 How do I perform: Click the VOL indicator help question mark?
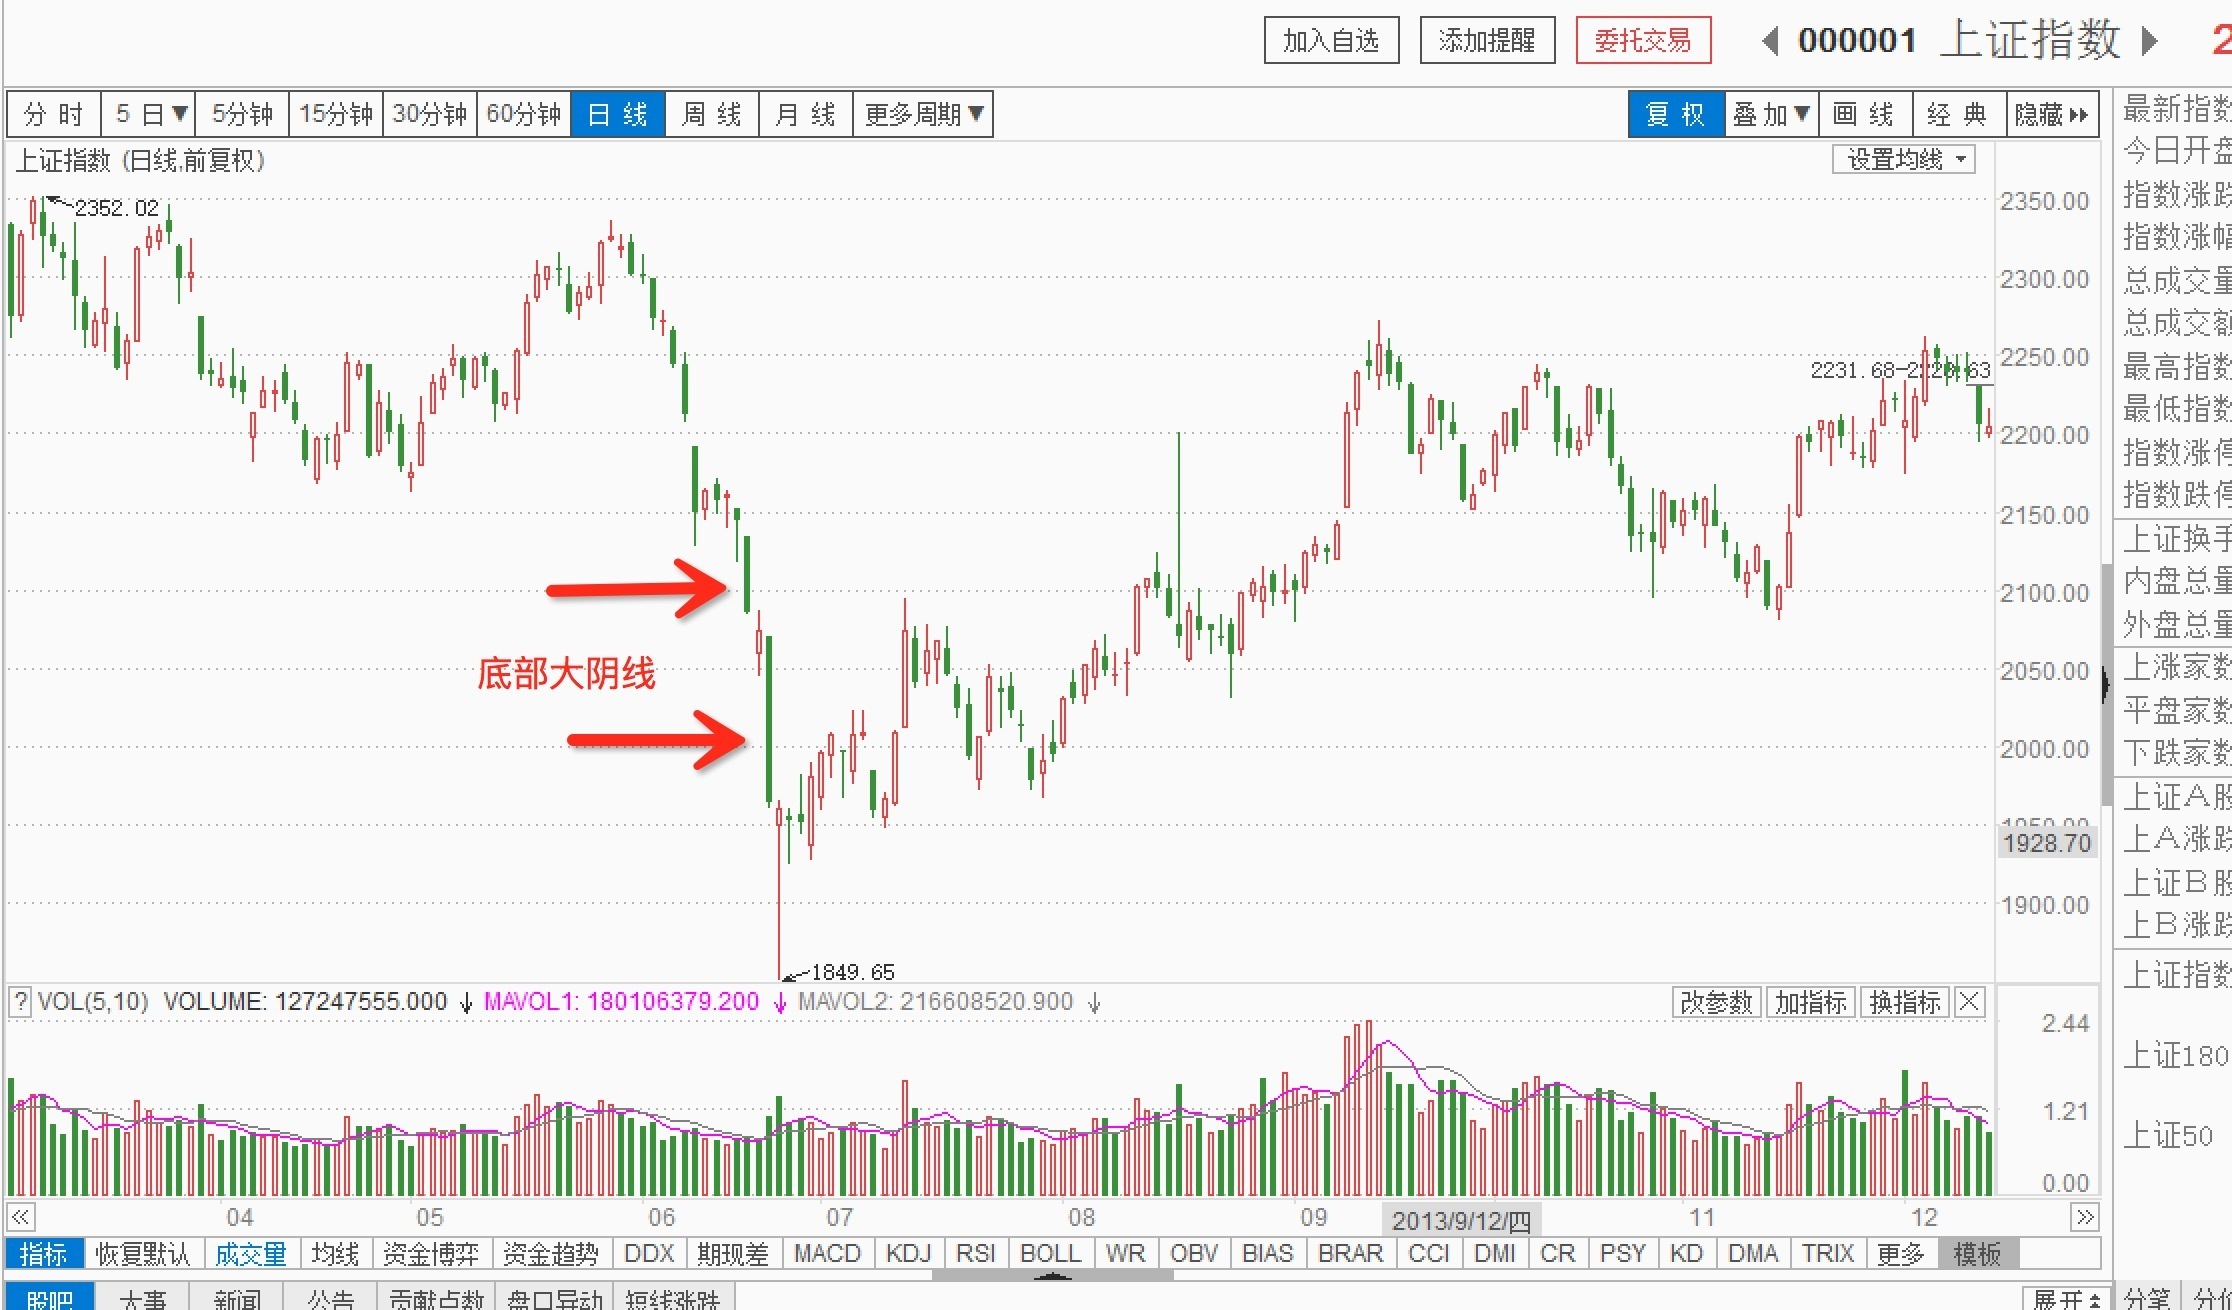(x=20, y=1001)
